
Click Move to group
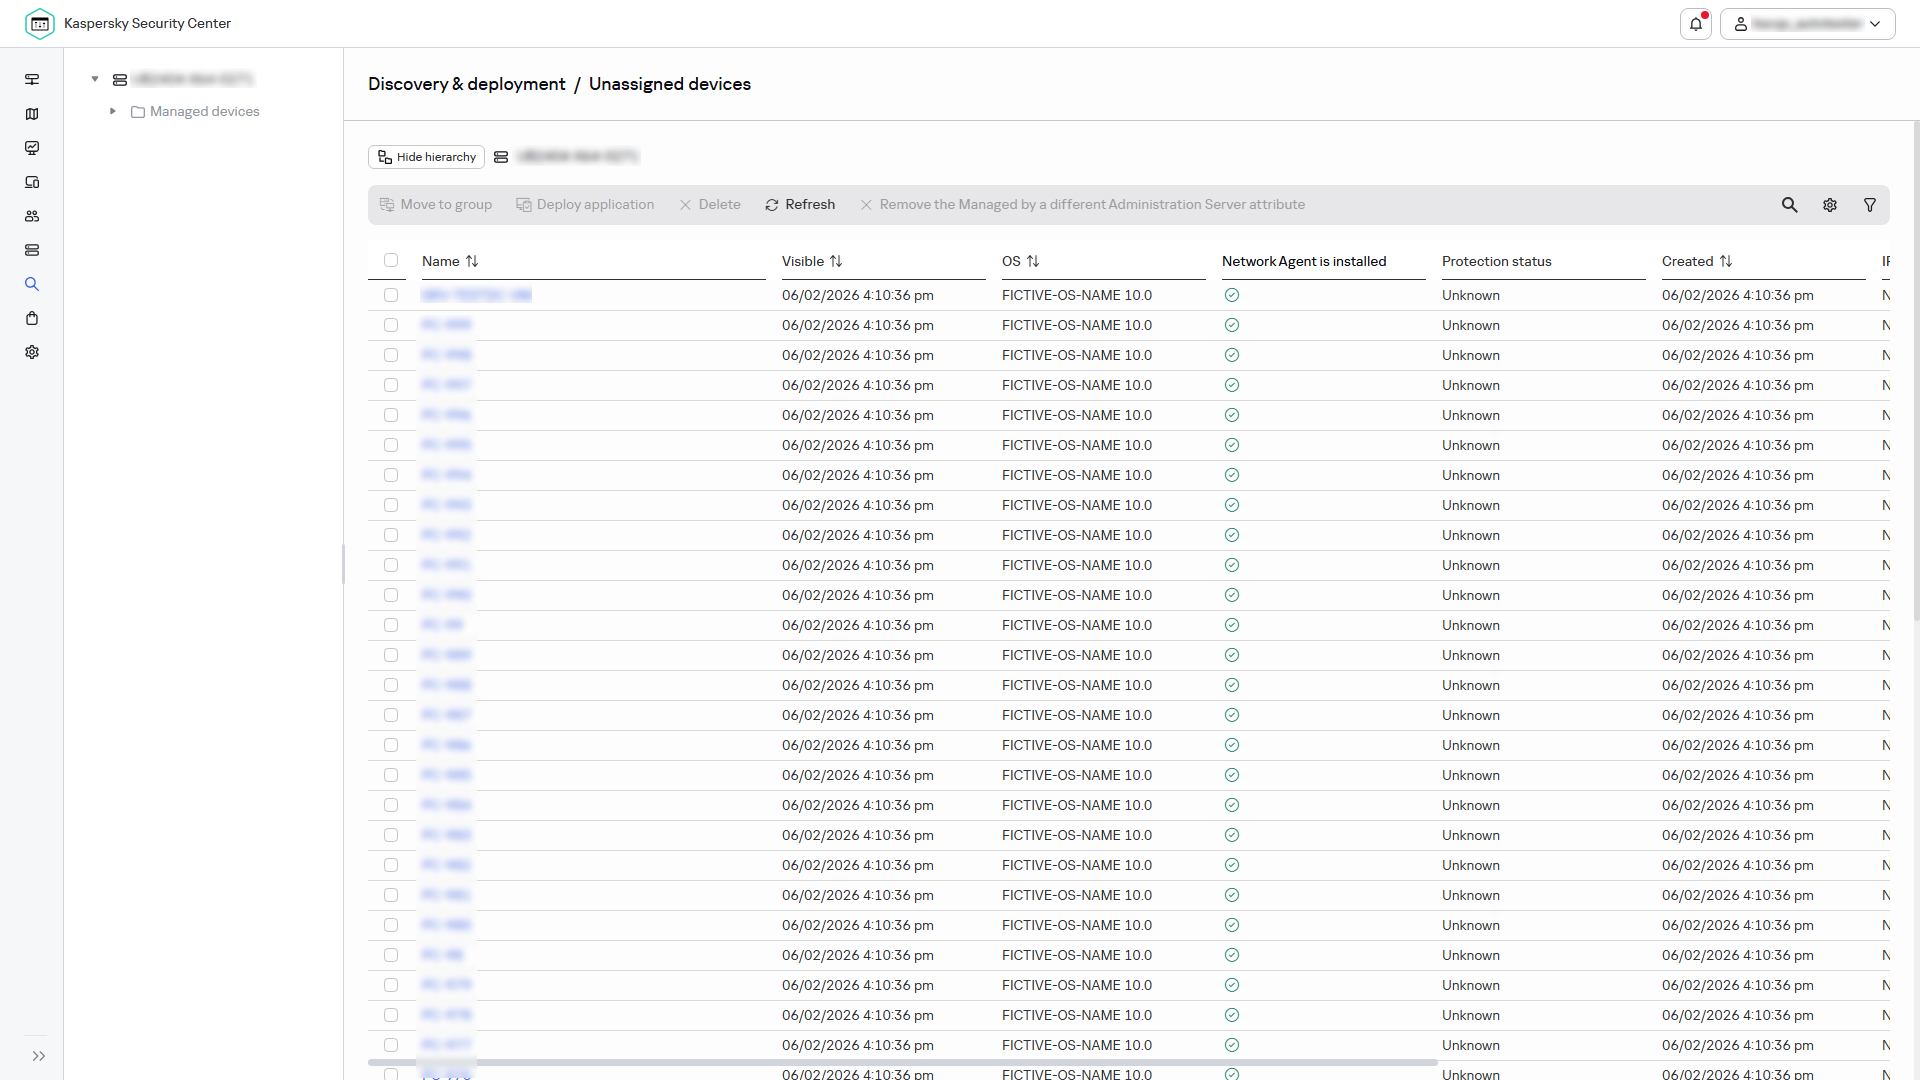click(436, 205)
